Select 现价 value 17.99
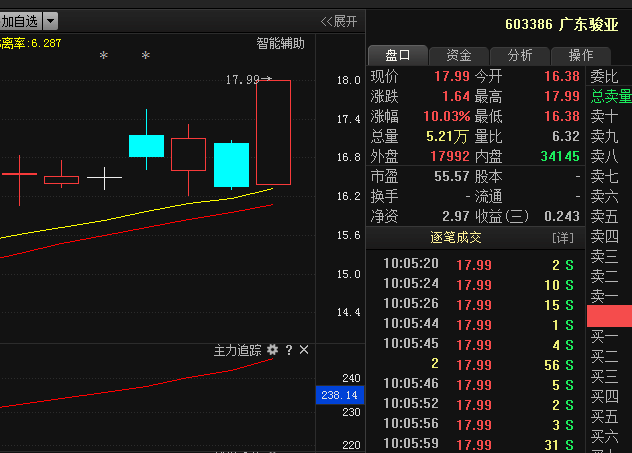This screenshot has width=632, height=453. (452, 76)
